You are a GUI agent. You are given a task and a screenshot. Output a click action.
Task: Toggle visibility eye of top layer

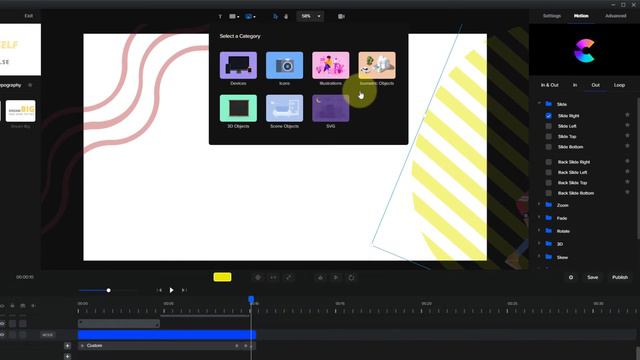point(2,324)
